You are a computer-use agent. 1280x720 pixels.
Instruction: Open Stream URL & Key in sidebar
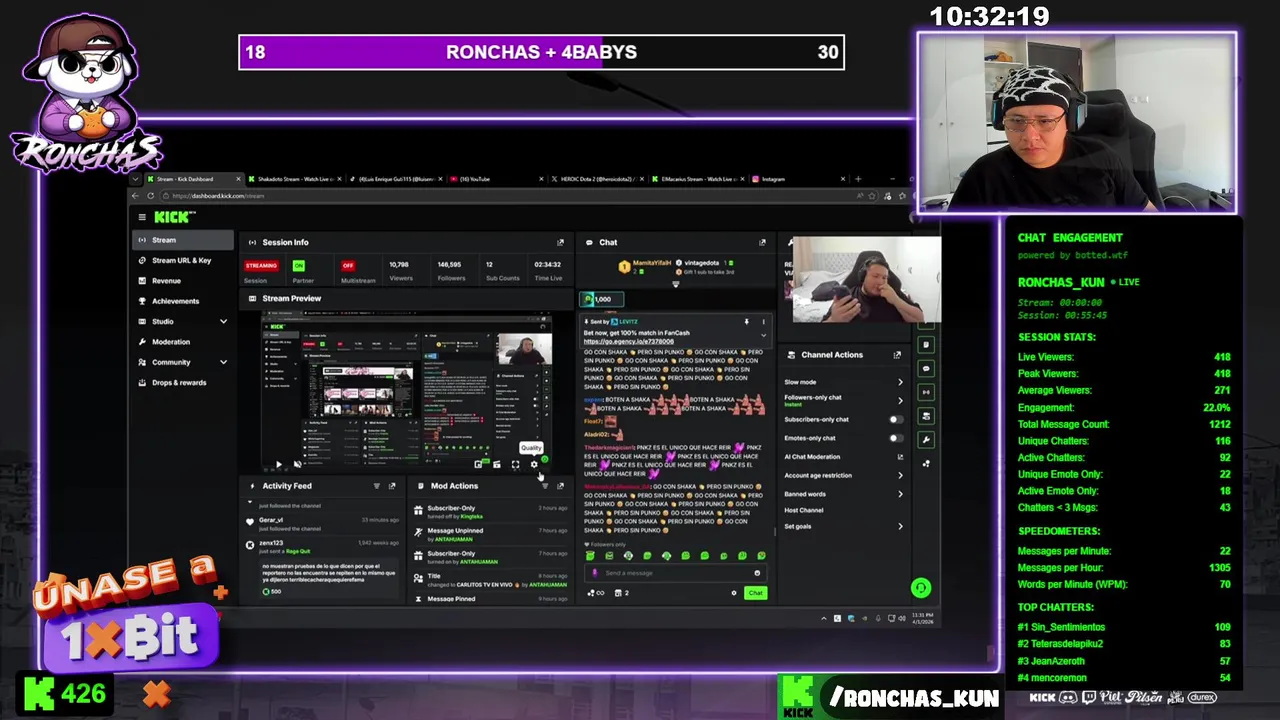[182, 260]
